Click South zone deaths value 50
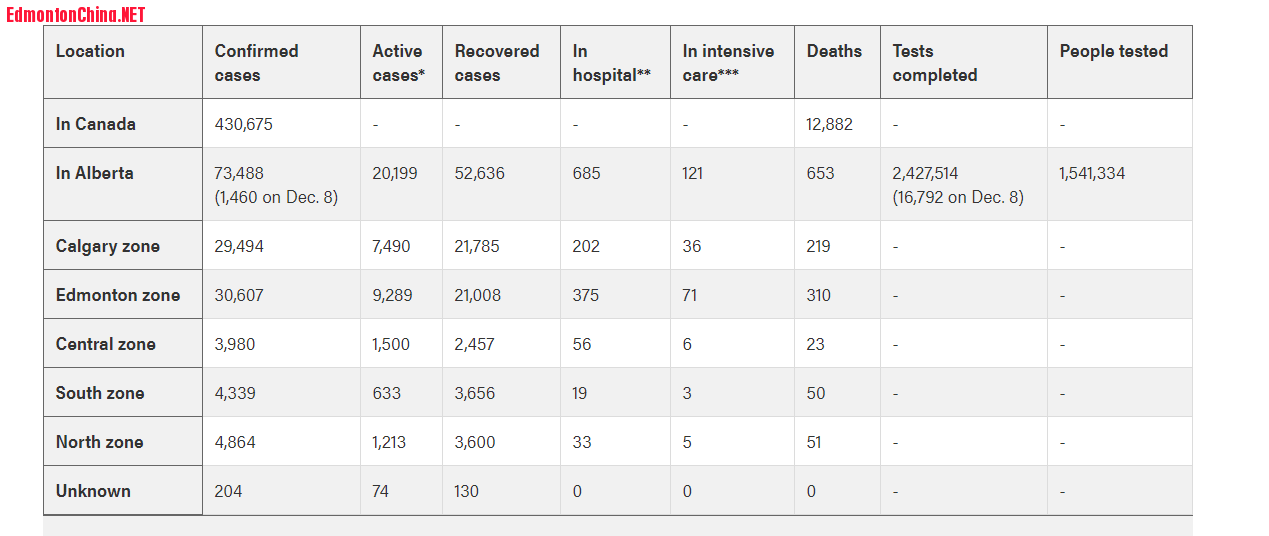The image size is (1269, 536). click(817, 393)
